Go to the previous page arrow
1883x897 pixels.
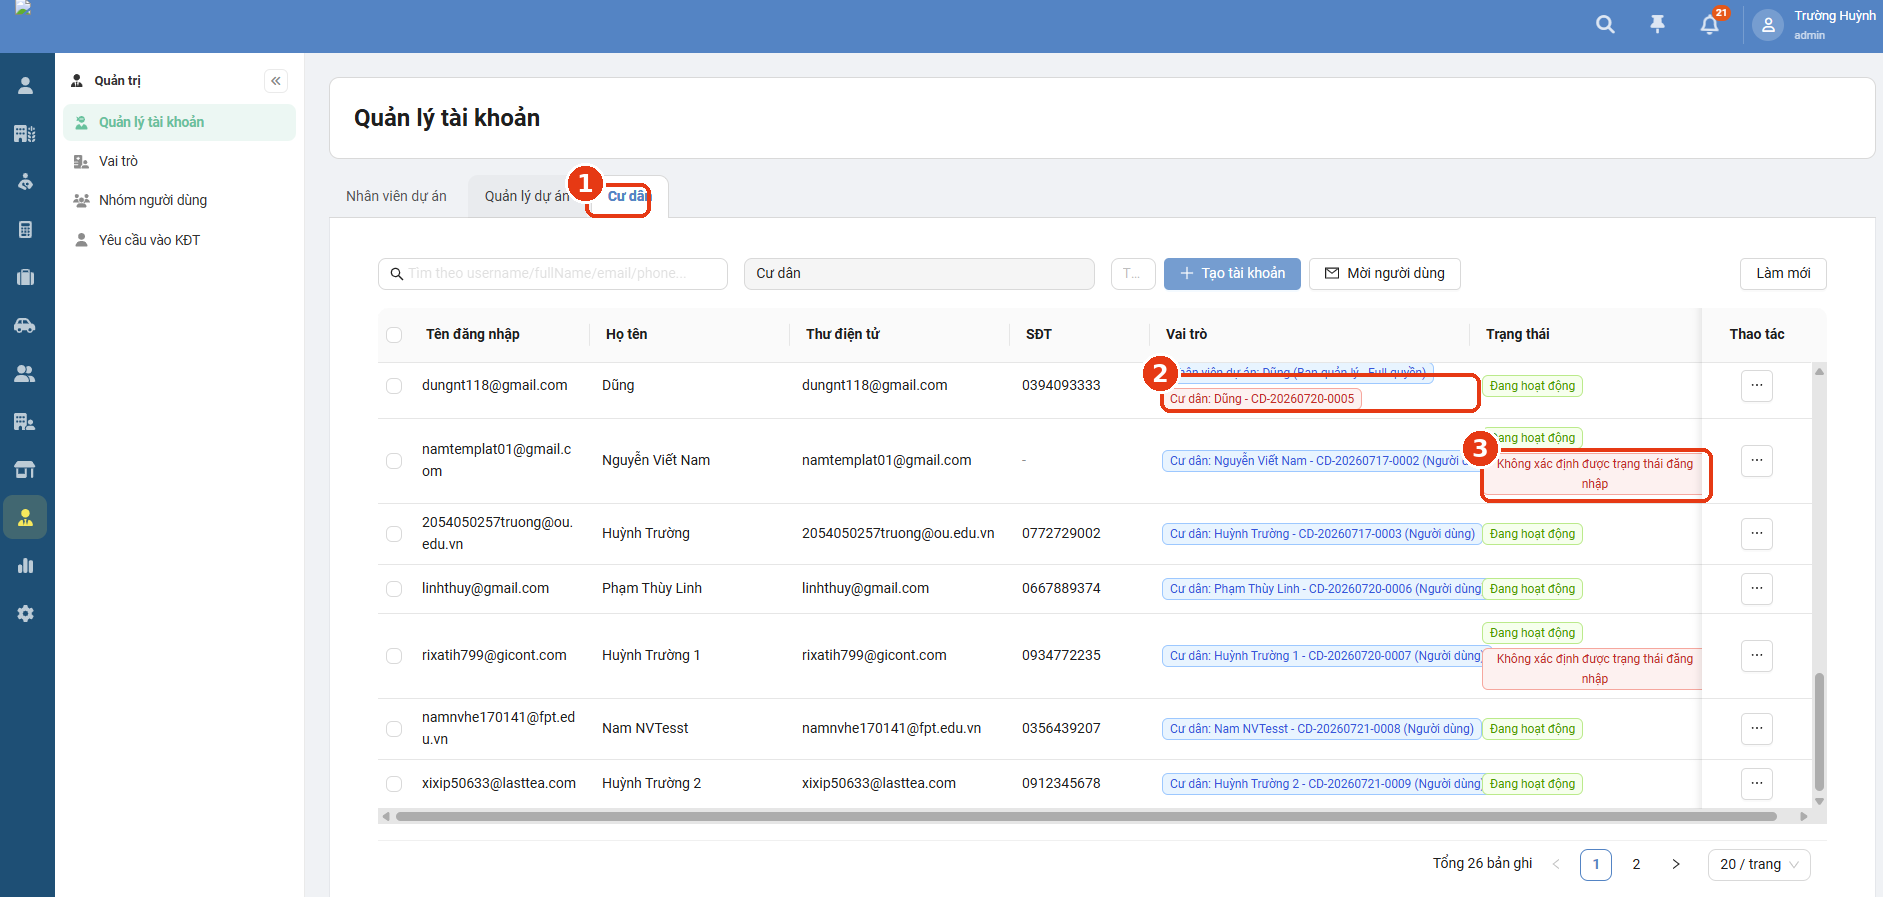[x=1556, y=864]
